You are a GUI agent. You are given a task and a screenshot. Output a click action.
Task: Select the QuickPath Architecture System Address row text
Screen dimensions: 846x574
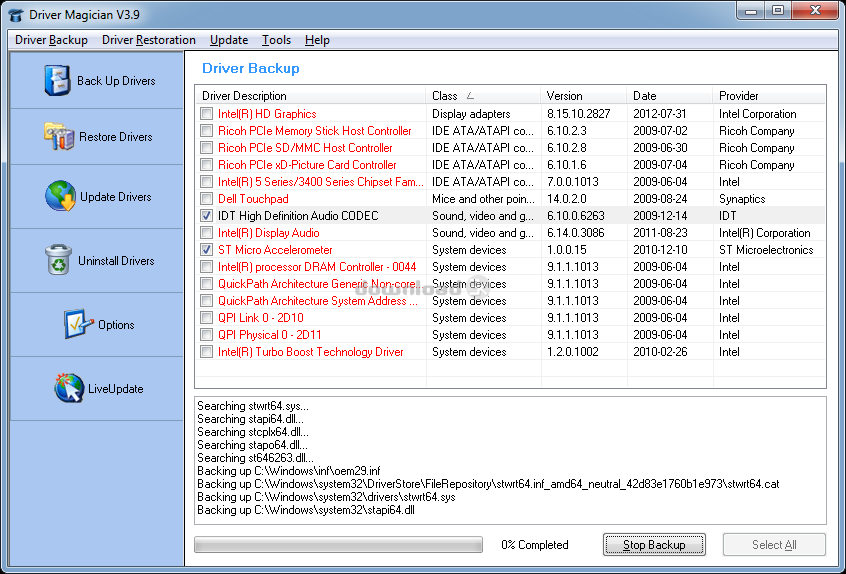tap(317, 300)
